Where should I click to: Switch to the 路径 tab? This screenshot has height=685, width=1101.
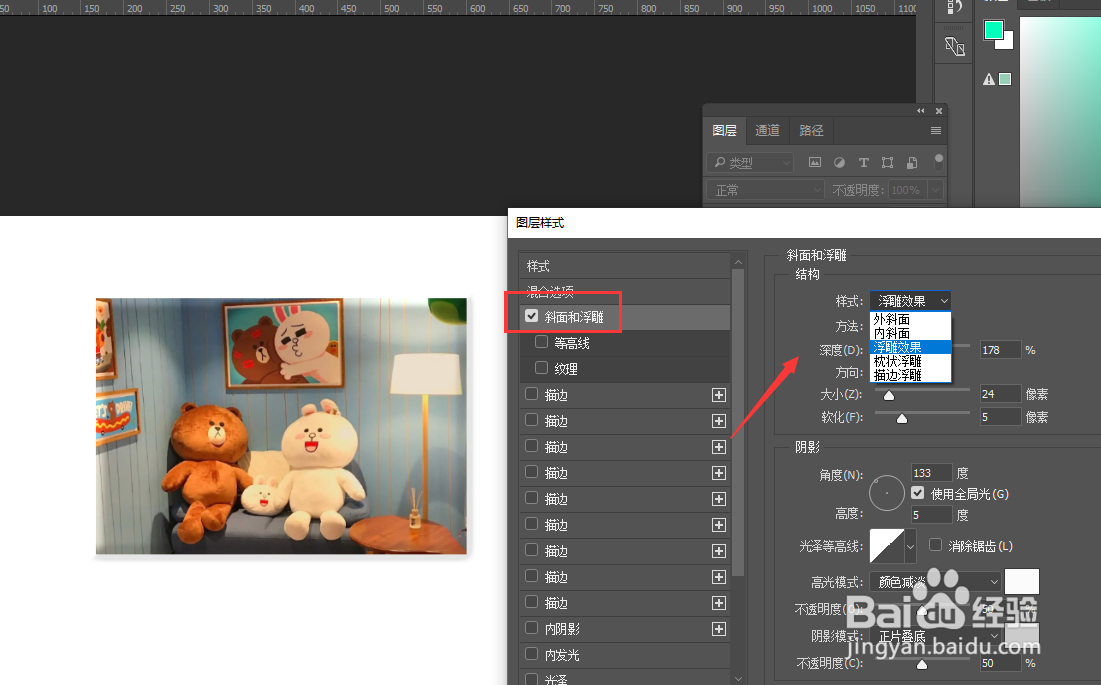coord(811,131)
